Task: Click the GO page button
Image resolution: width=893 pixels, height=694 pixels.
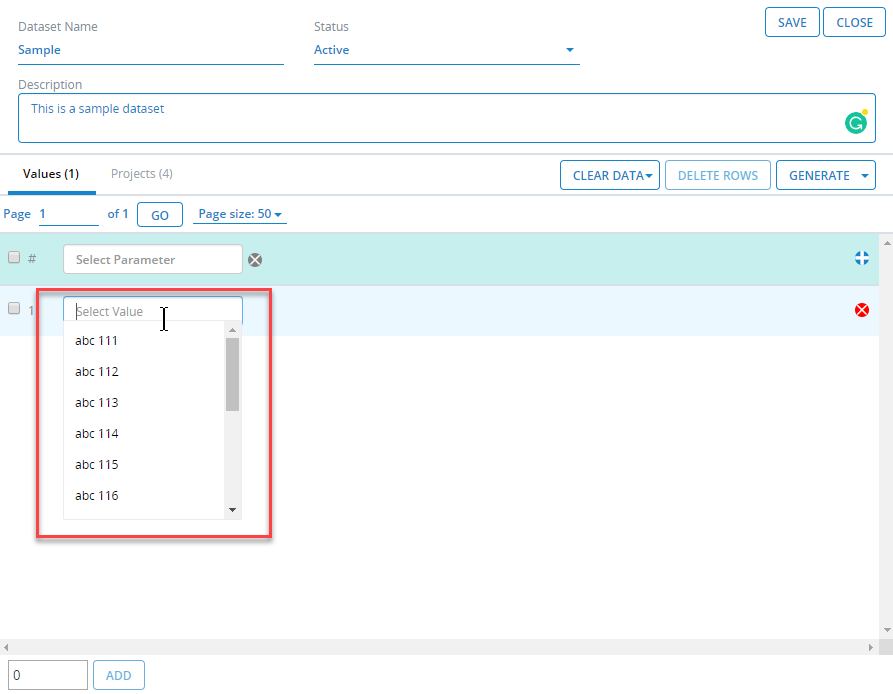Action: (160, 215)
